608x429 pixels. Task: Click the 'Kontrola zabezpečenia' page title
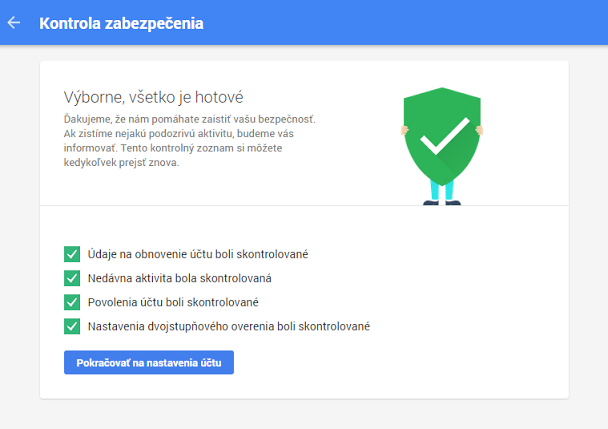[x=121, y=23]
